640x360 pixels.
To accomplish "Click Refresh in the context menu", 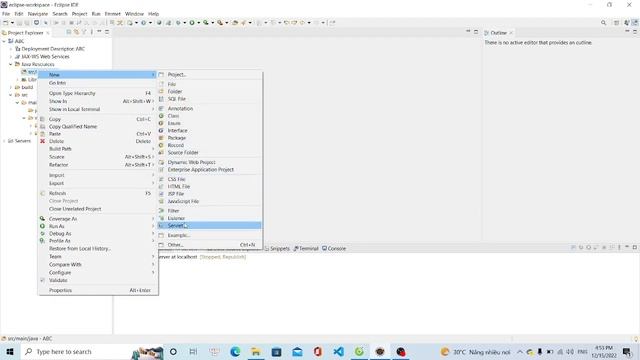I will (x=98, y=193).
